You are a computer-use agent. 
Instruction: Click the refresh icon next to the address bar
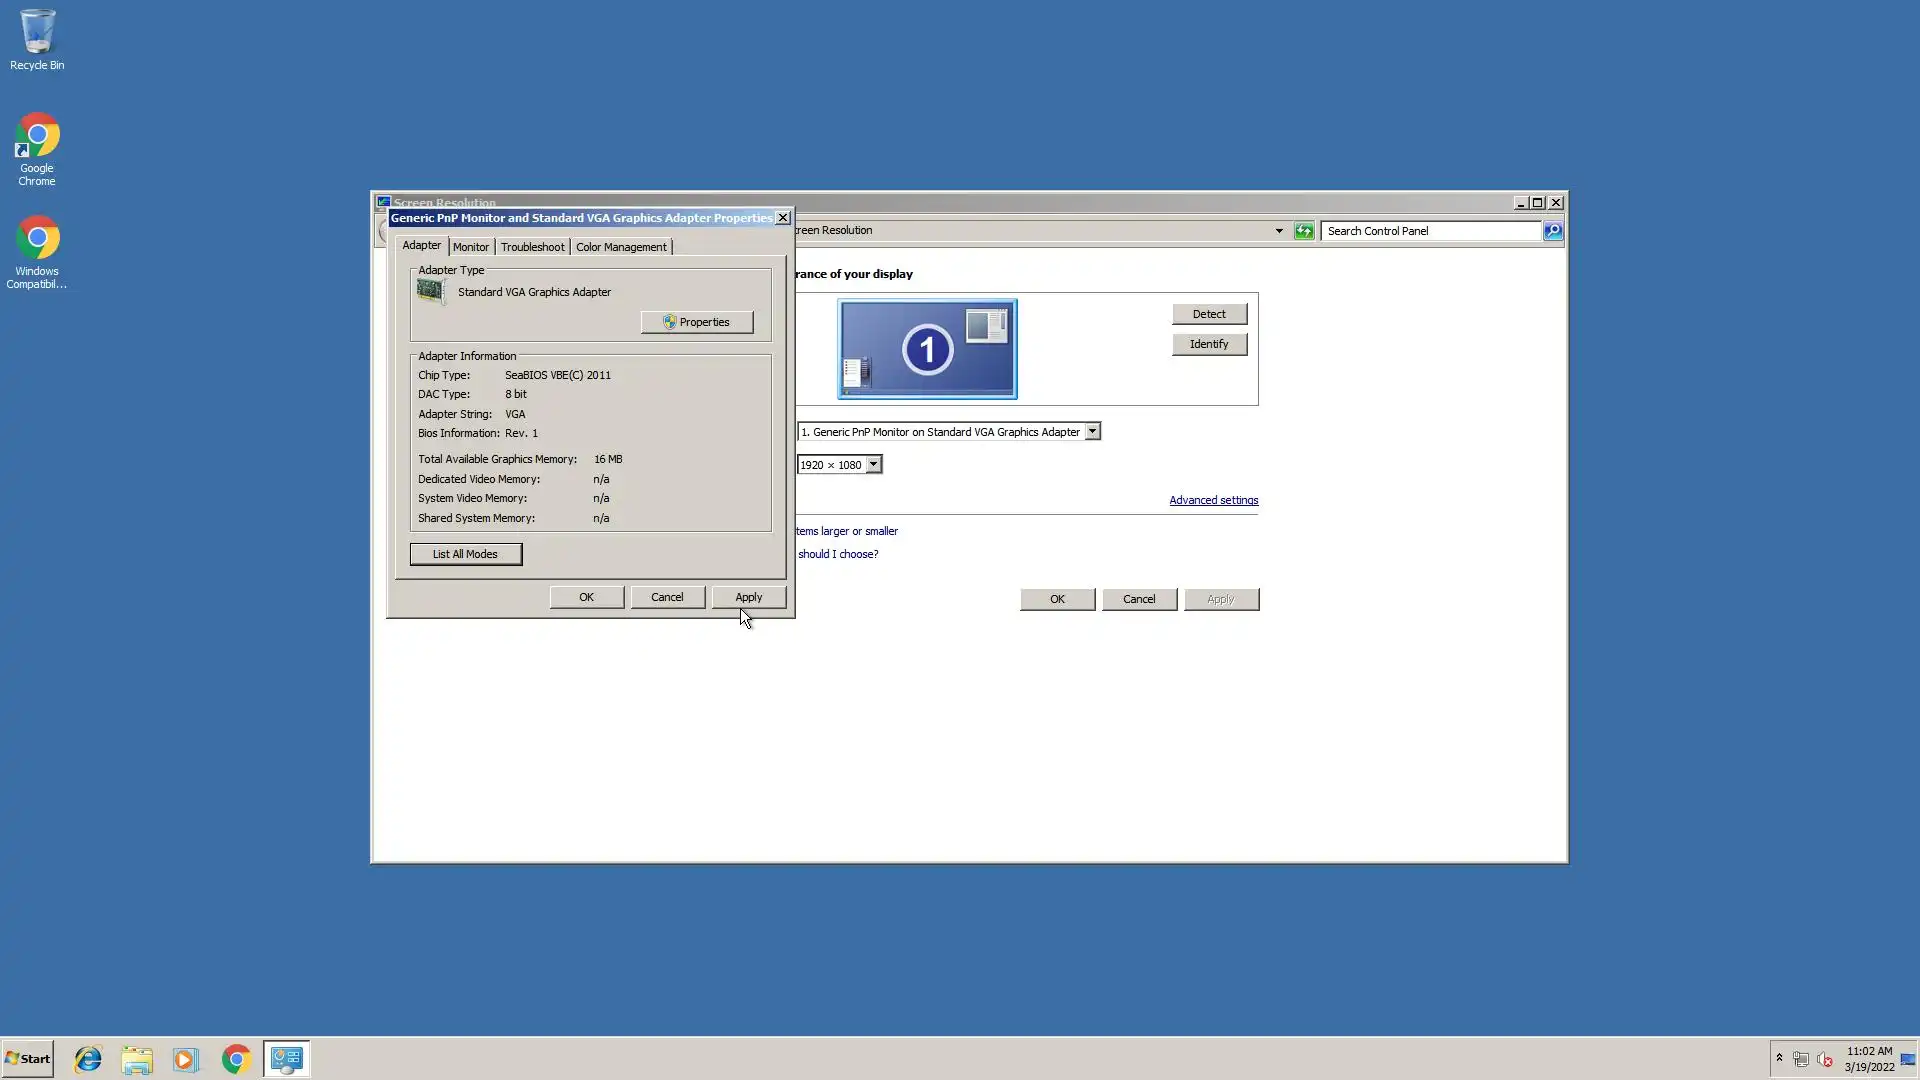point(1304,231)
